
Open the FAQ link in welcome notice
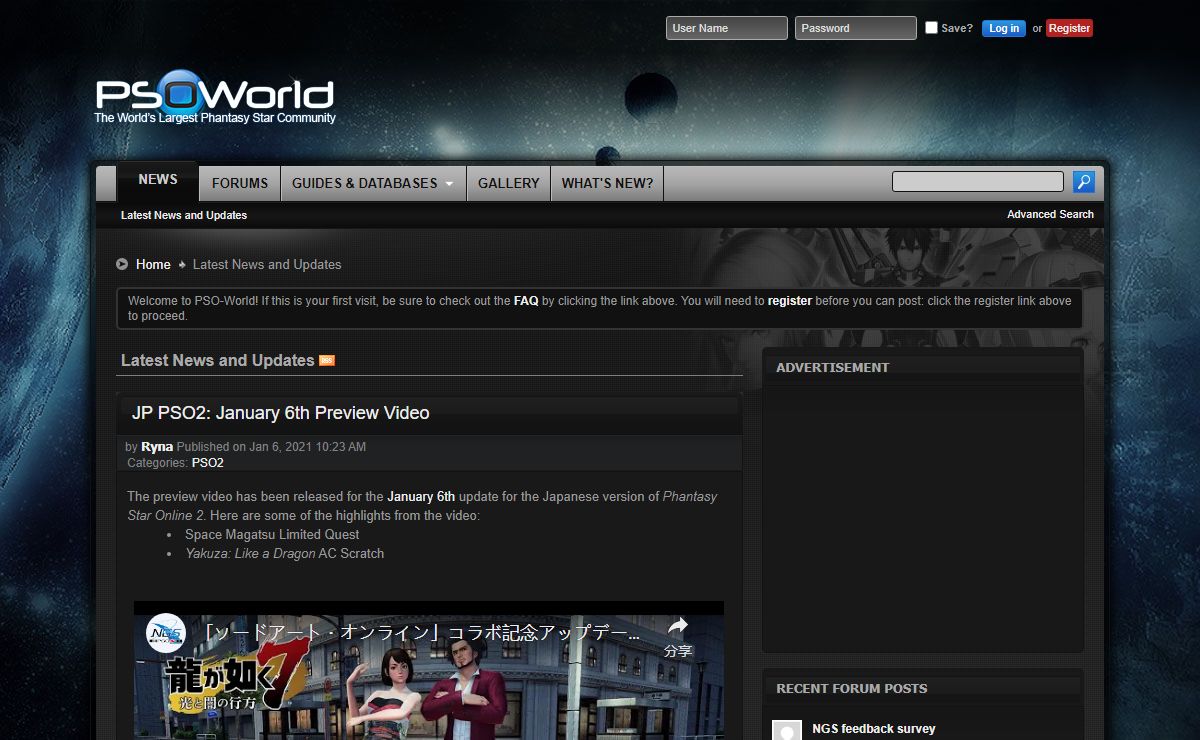[526, 300]
